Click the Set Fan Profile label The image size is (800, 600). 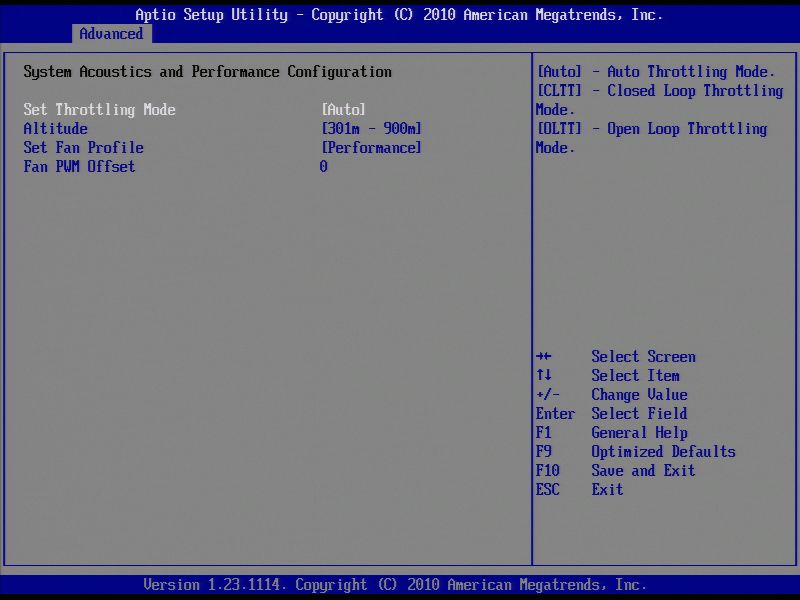pos(84,147)
